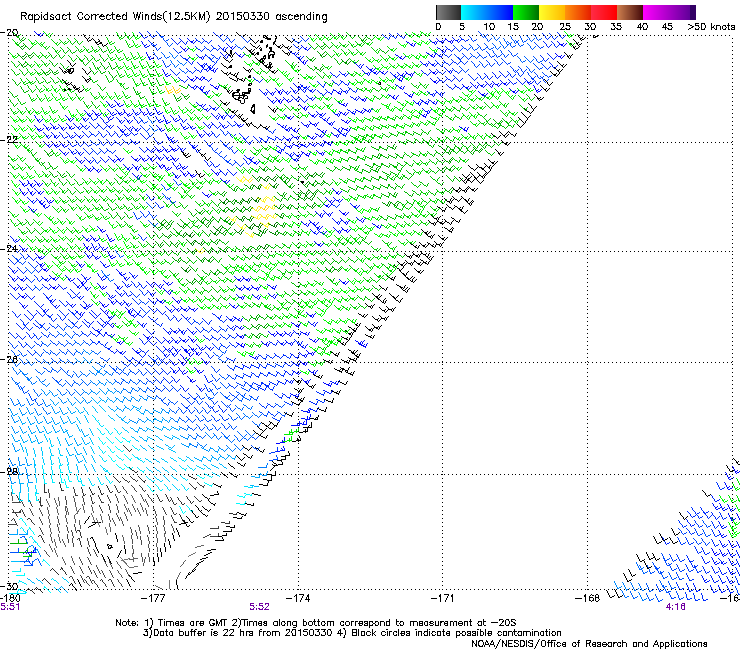
Task: Click the -168 longitude axis label
Action: pyautogui.click(x=587, y=599)
